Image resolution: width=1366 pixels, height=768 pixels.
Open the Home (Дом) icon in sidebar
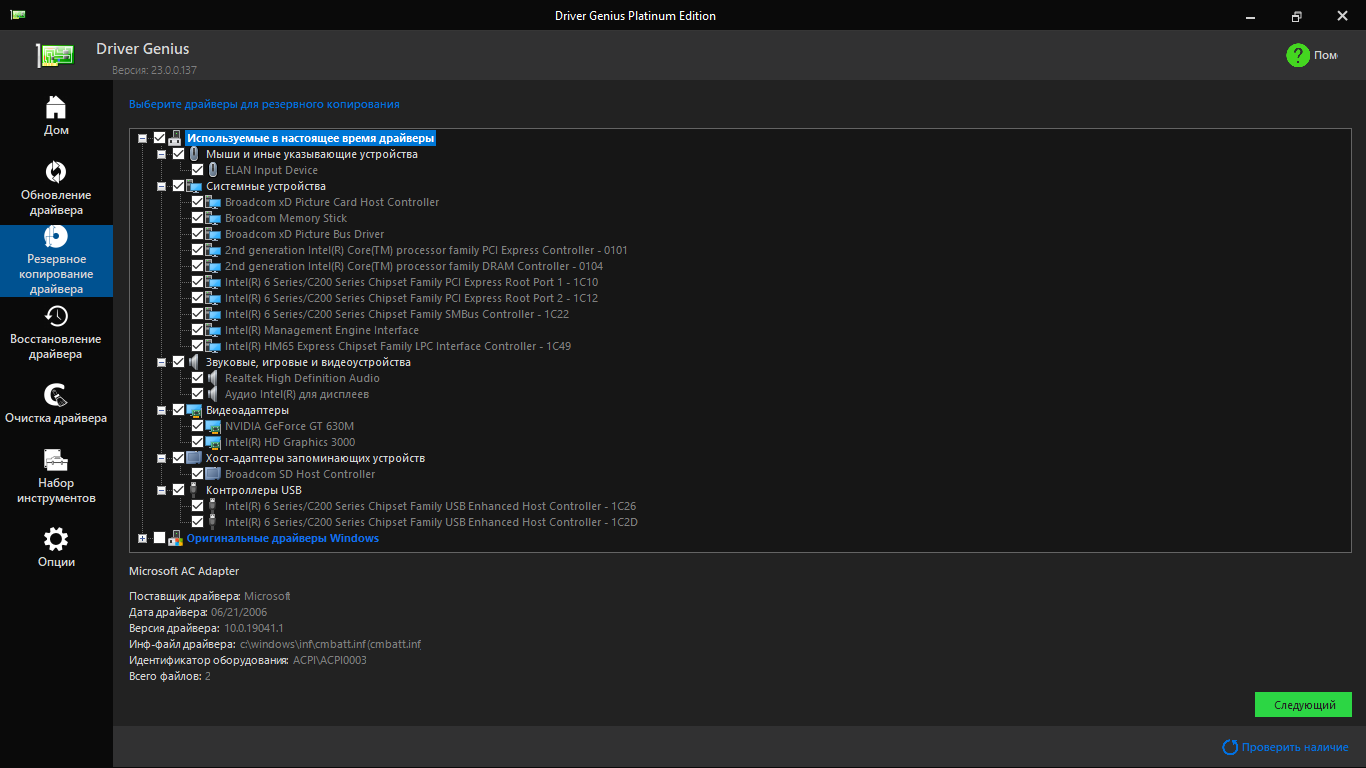pos(56,106)
